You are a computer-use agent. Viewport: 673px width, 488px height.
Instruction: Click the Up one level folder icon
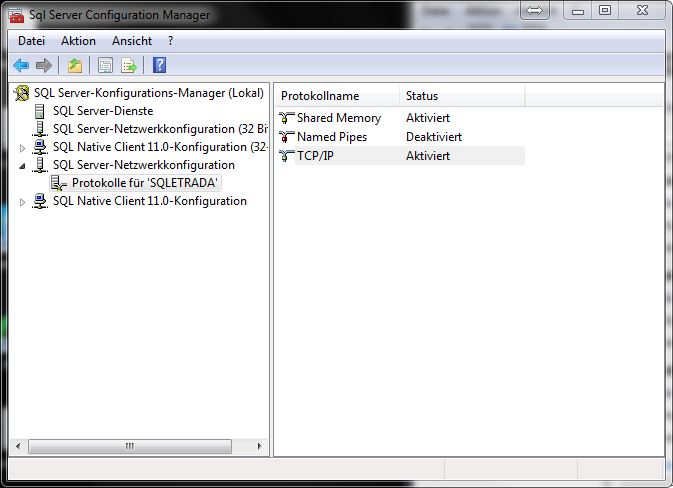75,66
